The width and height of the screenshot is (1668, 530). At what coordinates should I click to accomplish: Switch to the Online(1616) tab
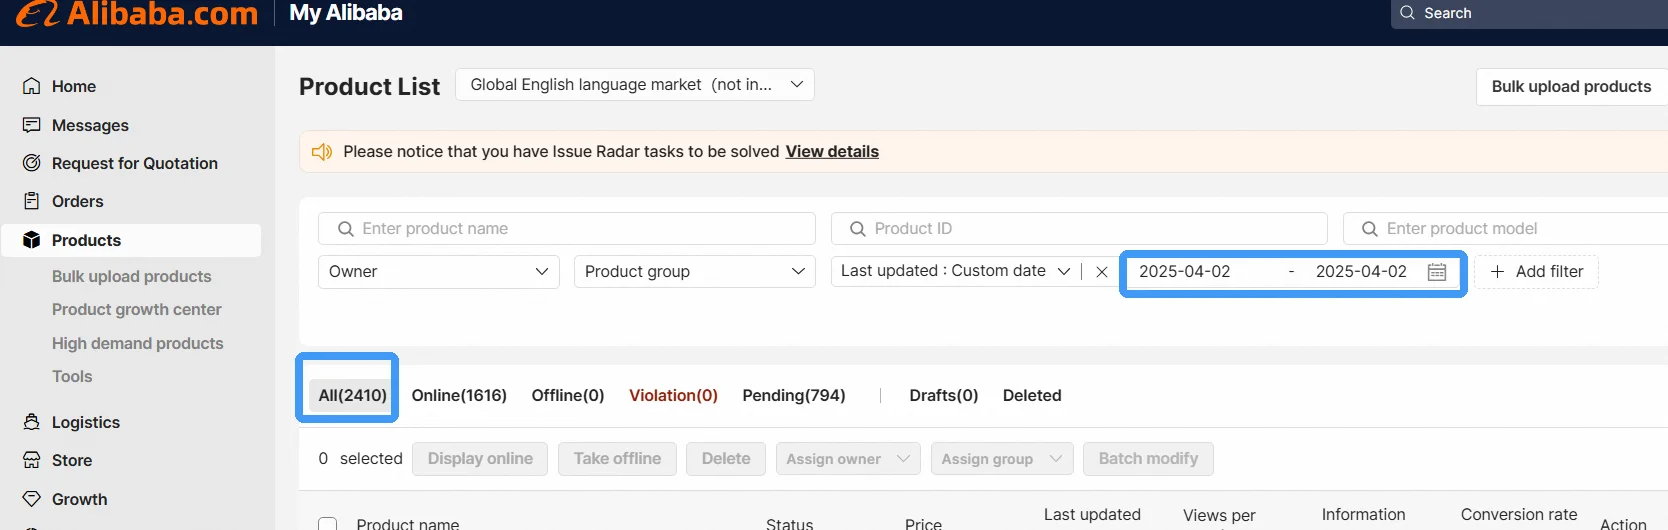click(459, 396)
